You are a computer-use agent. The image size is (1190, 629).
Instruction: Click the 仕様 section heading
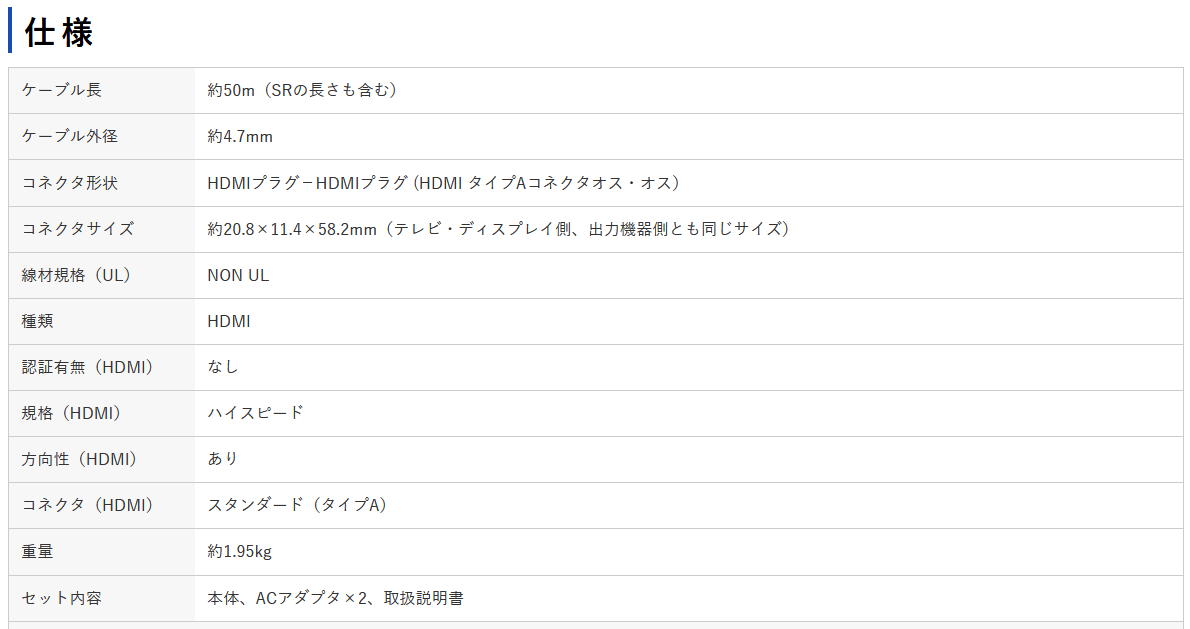58,33
